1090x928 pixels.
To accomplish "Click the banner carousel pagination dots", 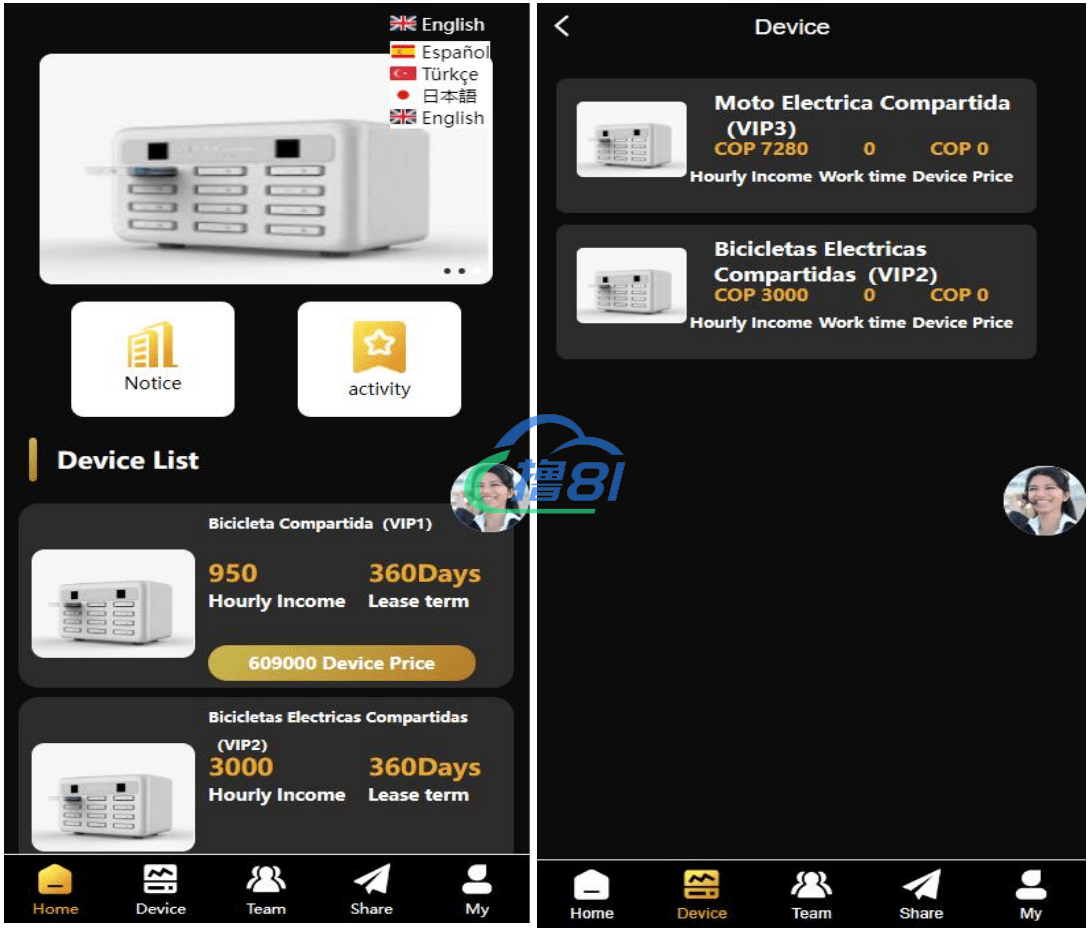I will coord(453,270).
